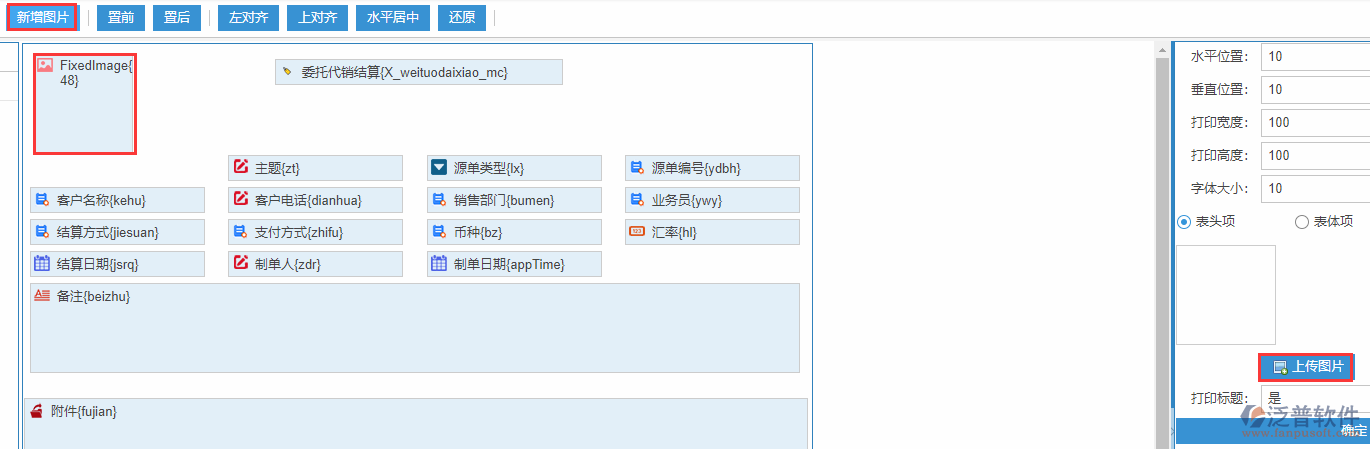1370x449 pixels.
Task: Click the edit icon of 制单人{zdr}
Action: tap(240, 263)
